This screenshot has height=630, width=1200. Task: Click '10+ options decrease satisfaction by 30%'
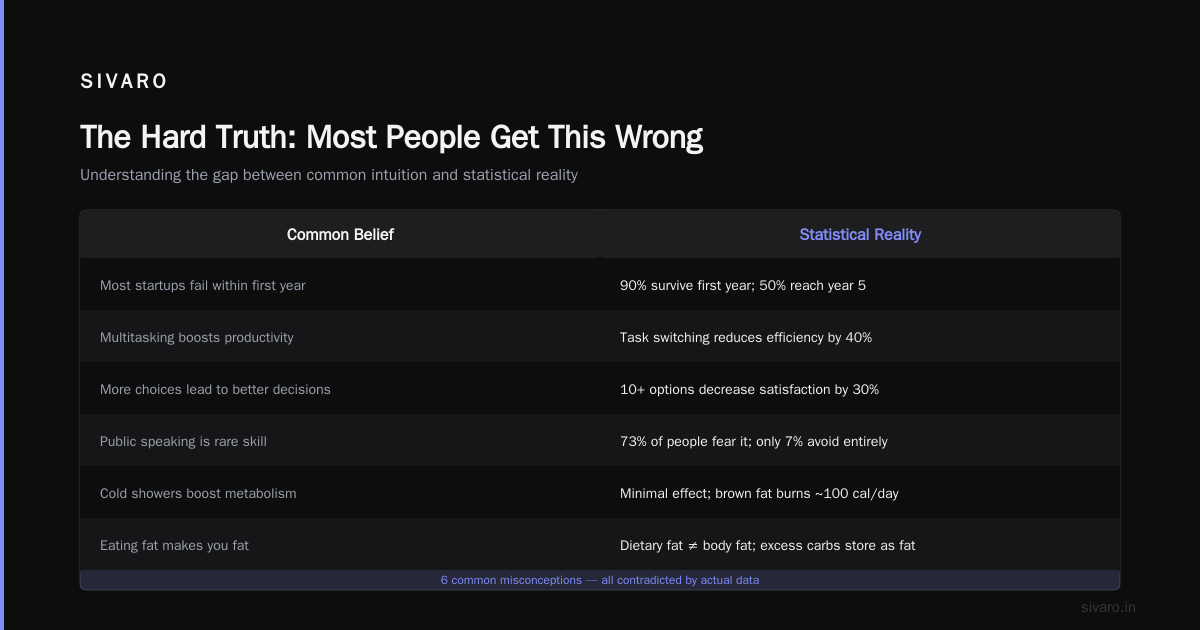point(860,389)
